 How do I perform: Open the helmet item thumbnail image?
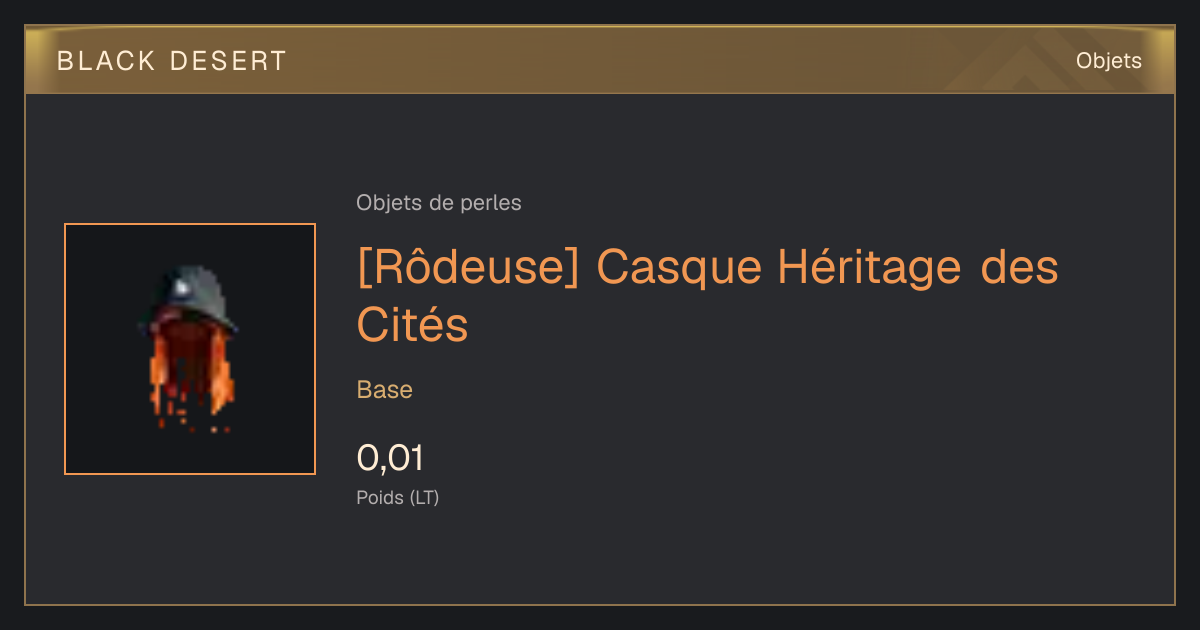(x=190, y=349)
